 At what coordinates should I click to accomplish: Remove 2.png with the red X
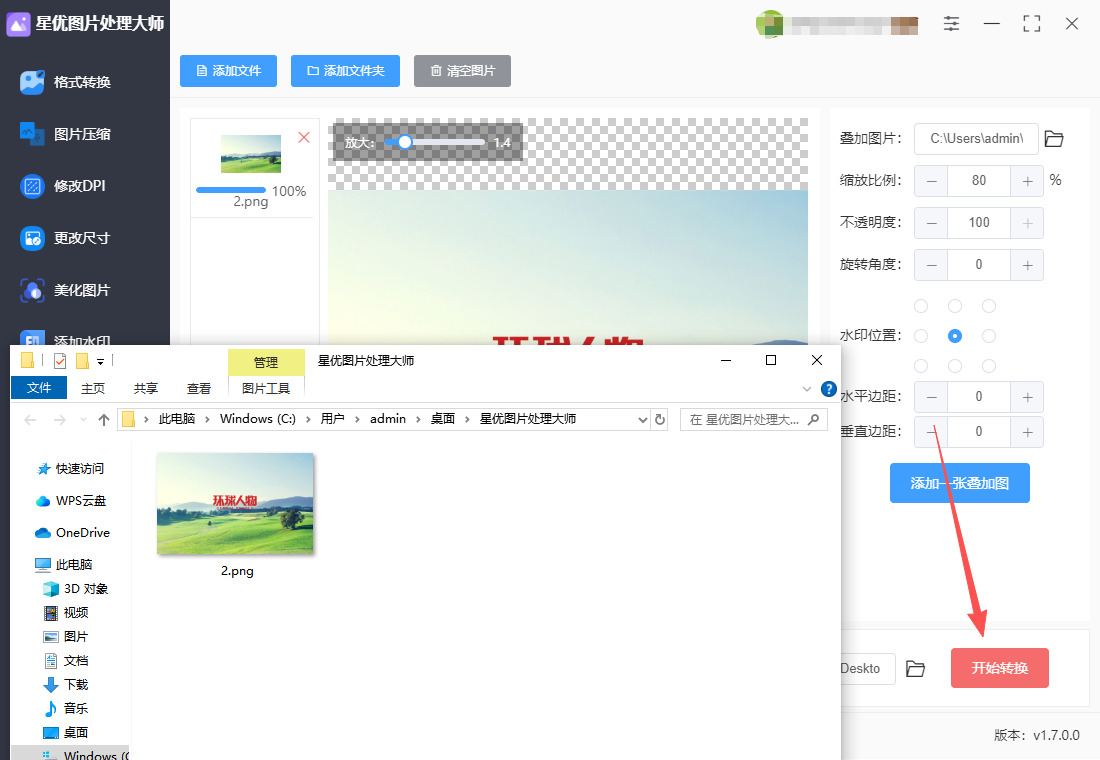(304, 137)
